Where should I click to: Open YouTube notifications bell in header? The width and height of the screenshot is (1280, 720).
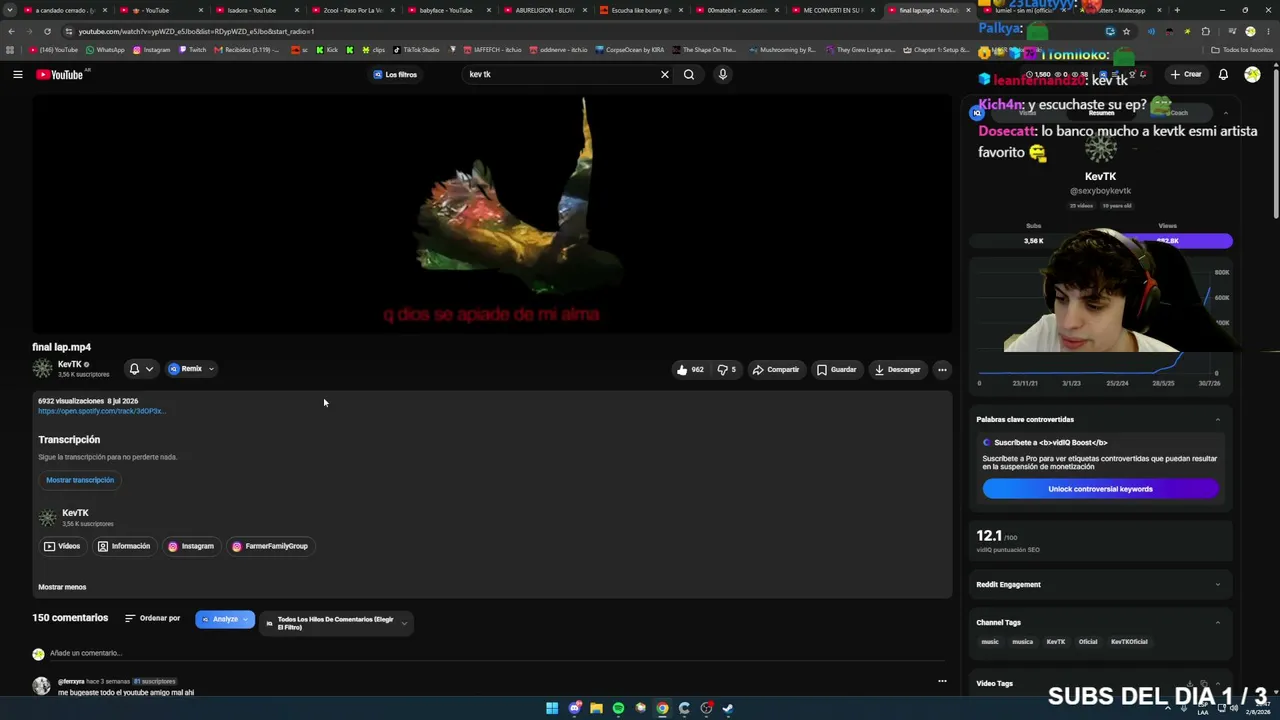(1223, 74)
